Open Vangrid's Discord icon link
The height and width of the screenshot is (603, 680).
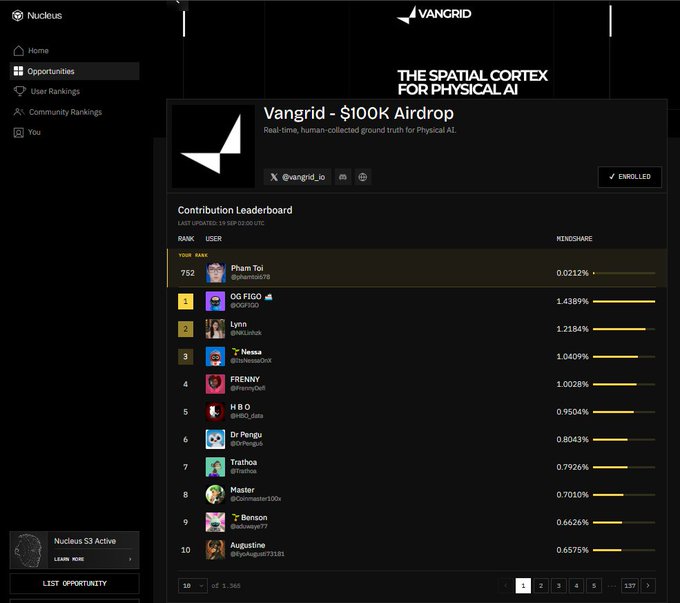(343, 177)
